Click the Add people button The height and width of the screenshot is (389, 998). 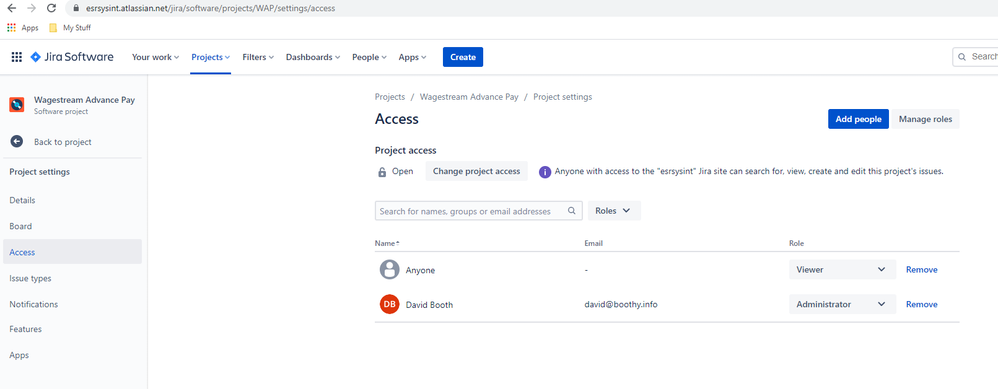[x=858, y=119]
